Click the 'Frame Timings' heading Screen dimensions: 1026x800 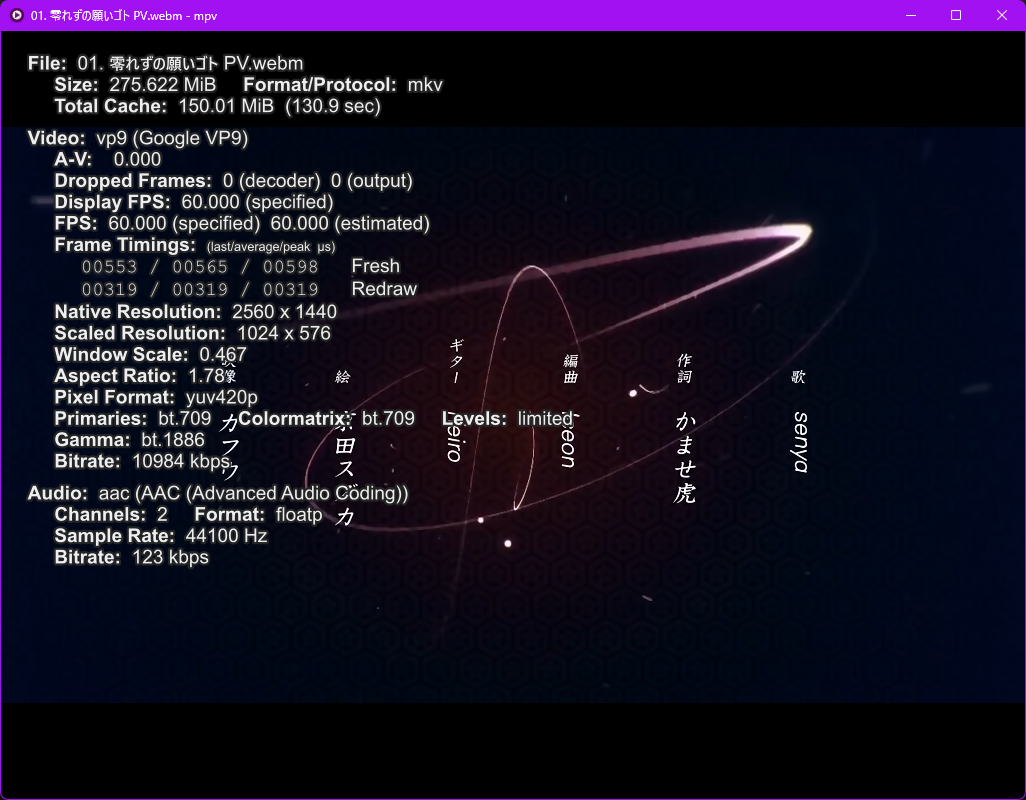click(x=195, y=245)
